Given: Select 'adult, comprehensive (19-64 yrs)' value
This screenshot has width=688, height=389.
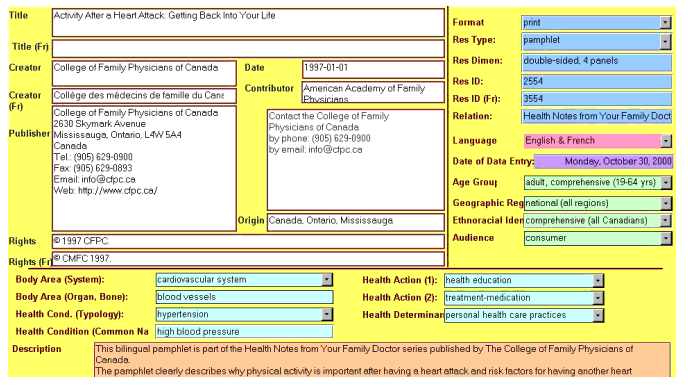Looking at the screenshot, I should click(x=592, y=182).
